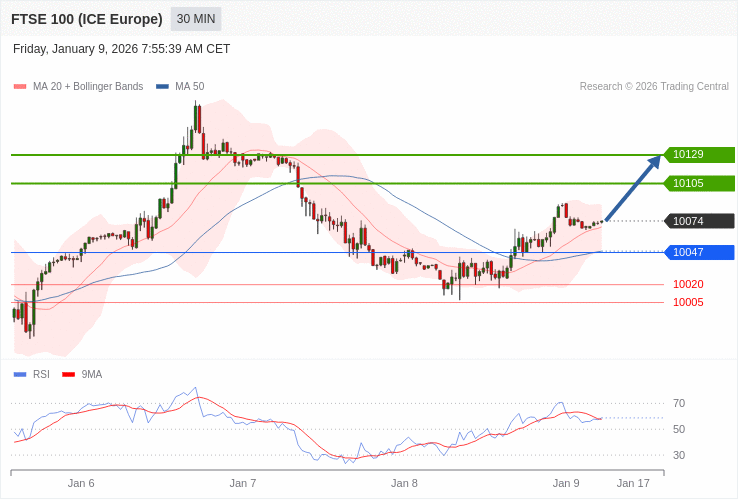
Task: Click the red 10020 support level label
Action: tap(688, 284)
